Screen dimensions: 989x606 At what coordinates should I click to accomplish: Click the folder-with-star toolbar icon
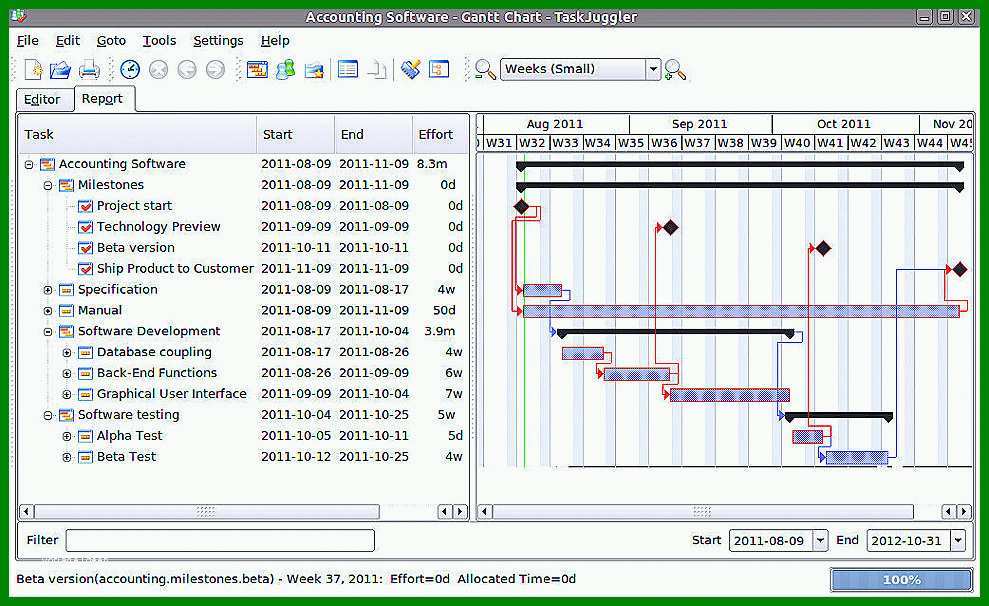coord(313,70)
